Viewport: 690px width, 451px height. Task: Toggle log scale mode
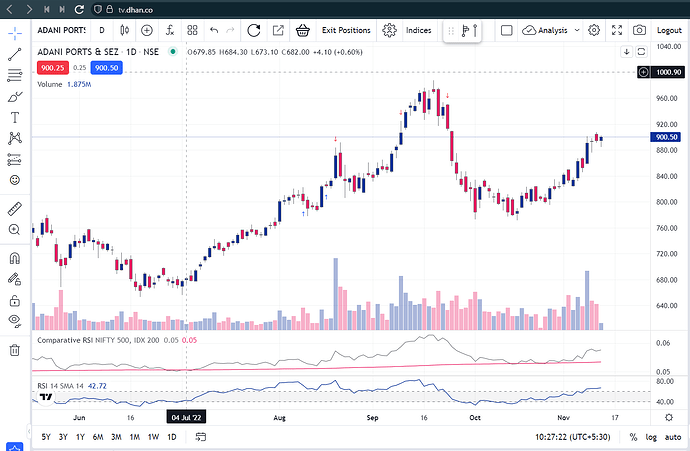pos(651,437)
